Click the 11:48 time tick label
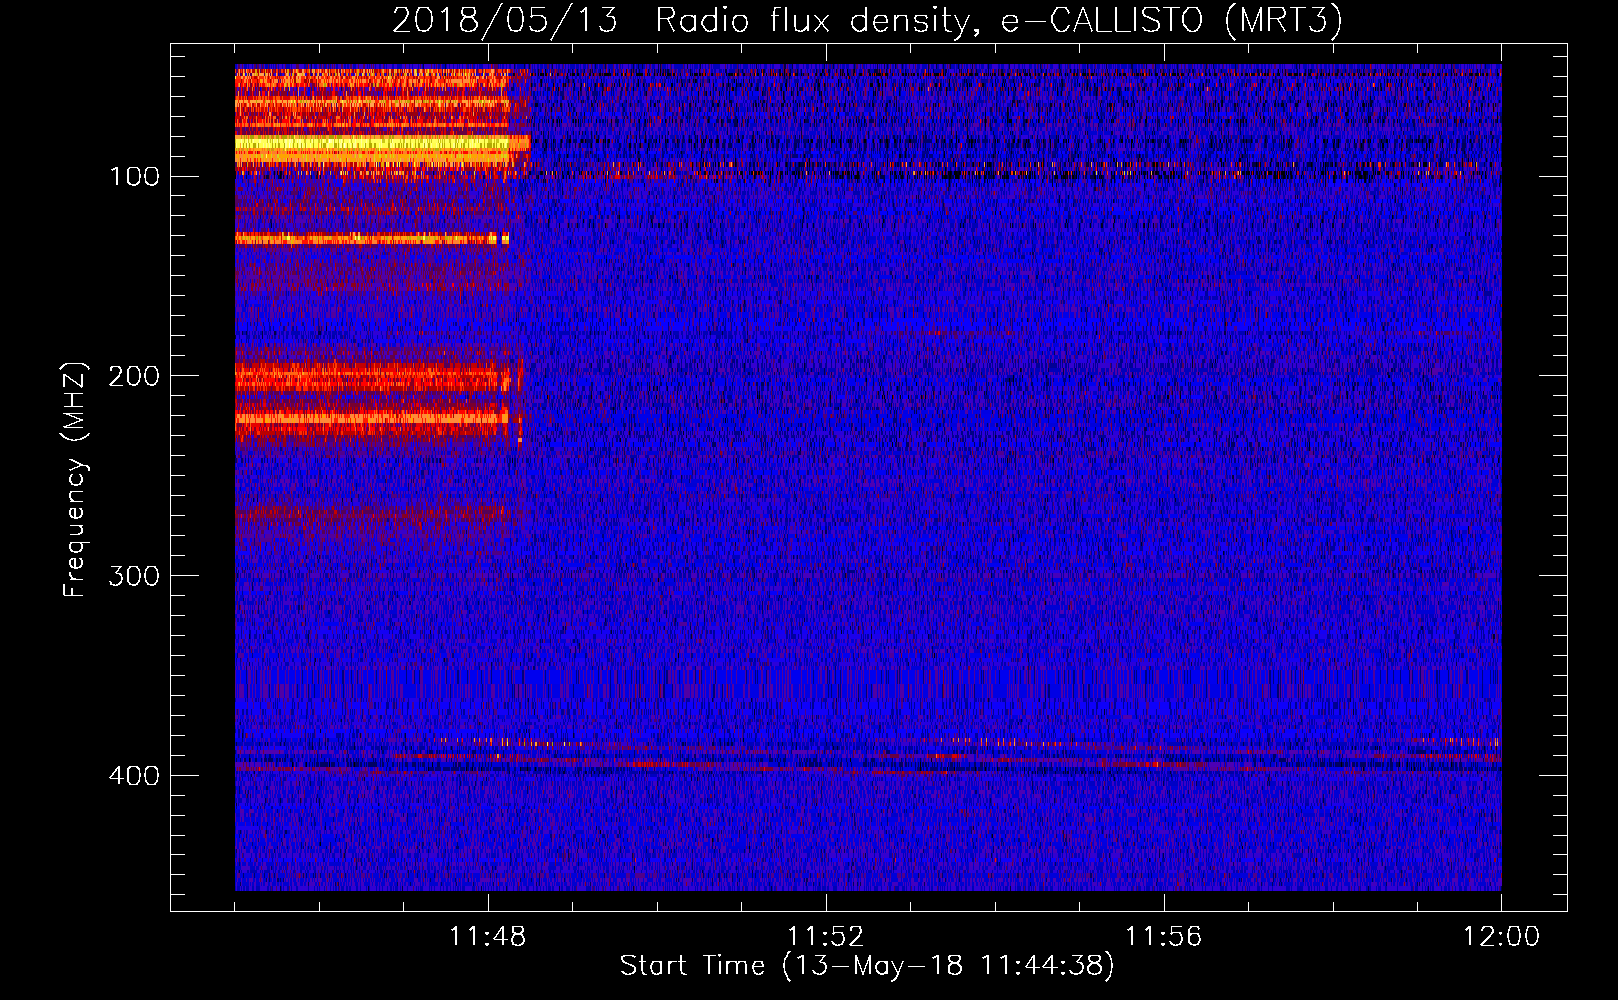This screenshot has width=1618, height=1000. [488, 937]
